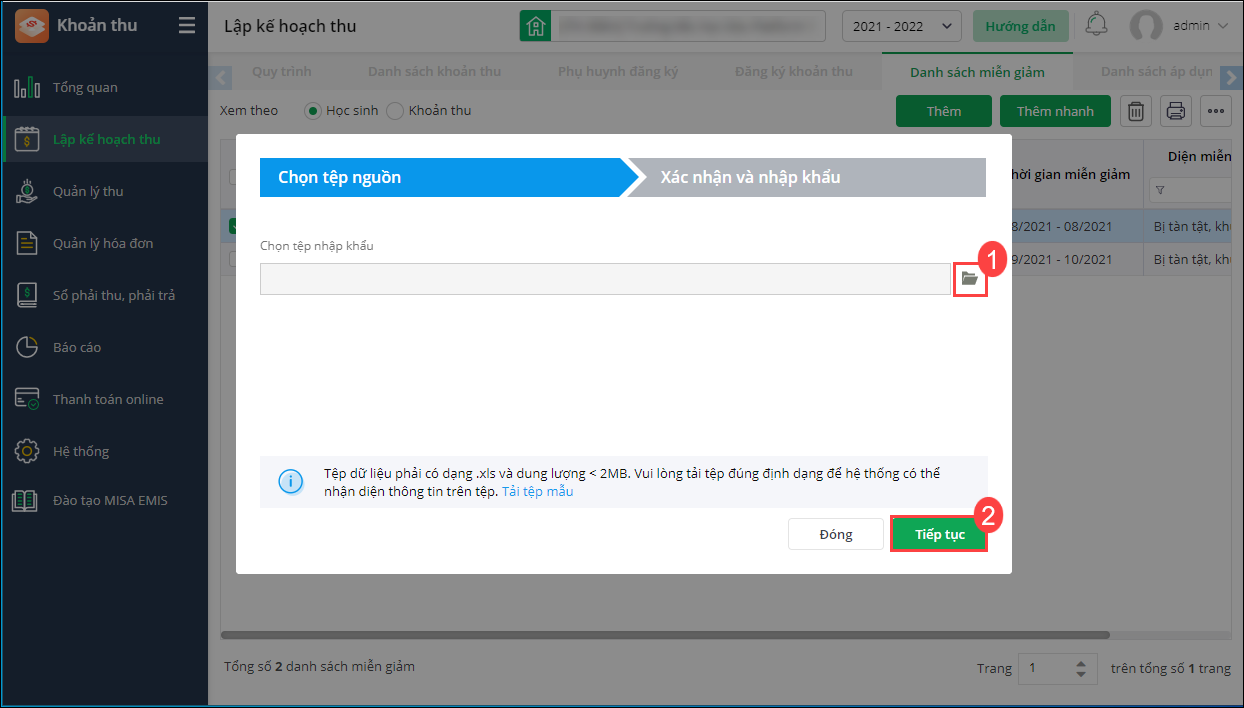
Task: Click the Tải tệp mẫu link
Action: point(537,492)
